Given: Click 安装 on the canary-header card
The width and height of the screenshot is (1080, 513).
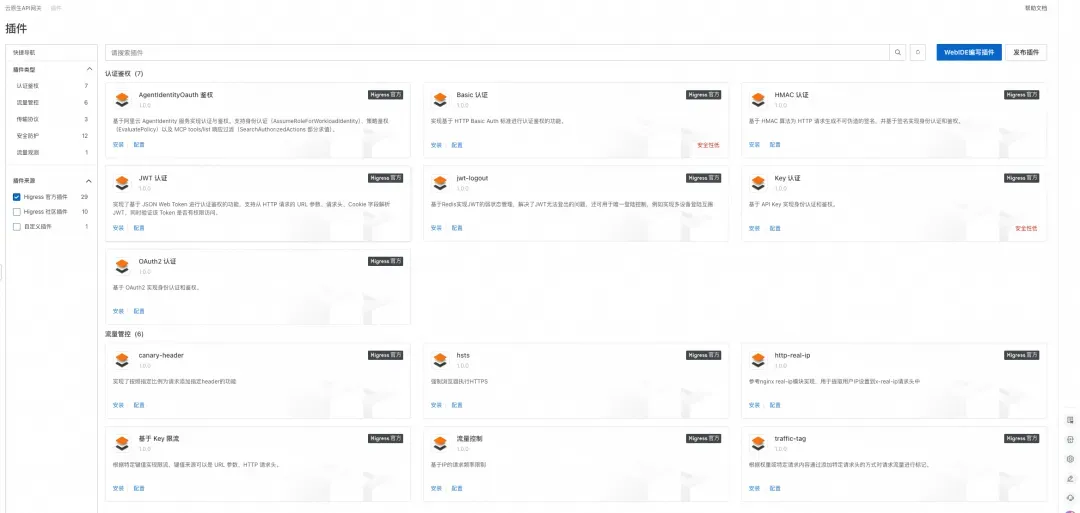Looking at the screenshot, I should click(x=118, y=405).
